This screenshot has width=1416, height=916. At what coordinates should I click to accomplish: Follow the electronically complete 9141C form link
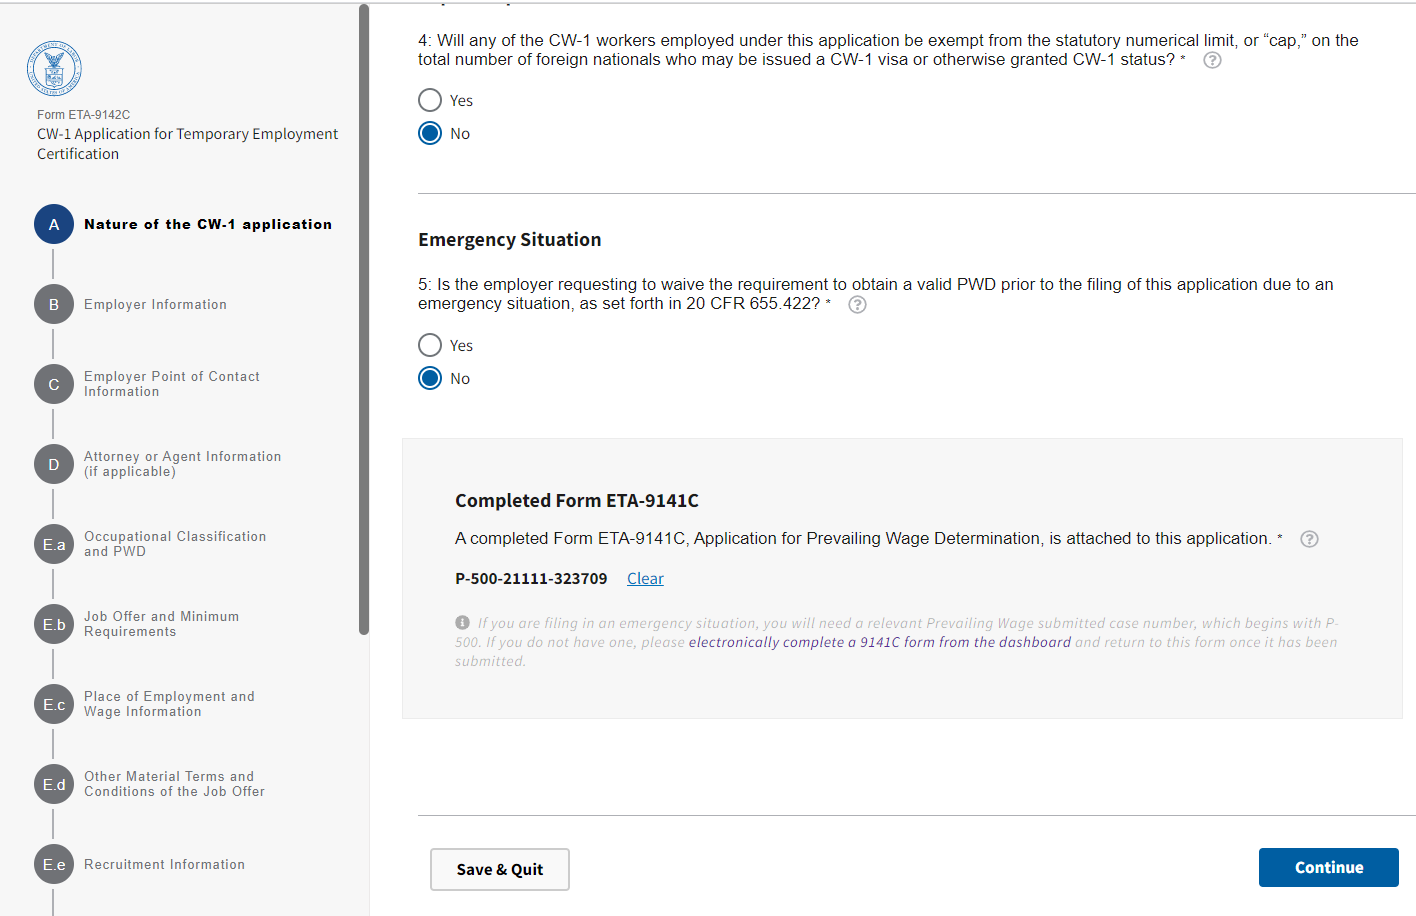coord(879,642)
